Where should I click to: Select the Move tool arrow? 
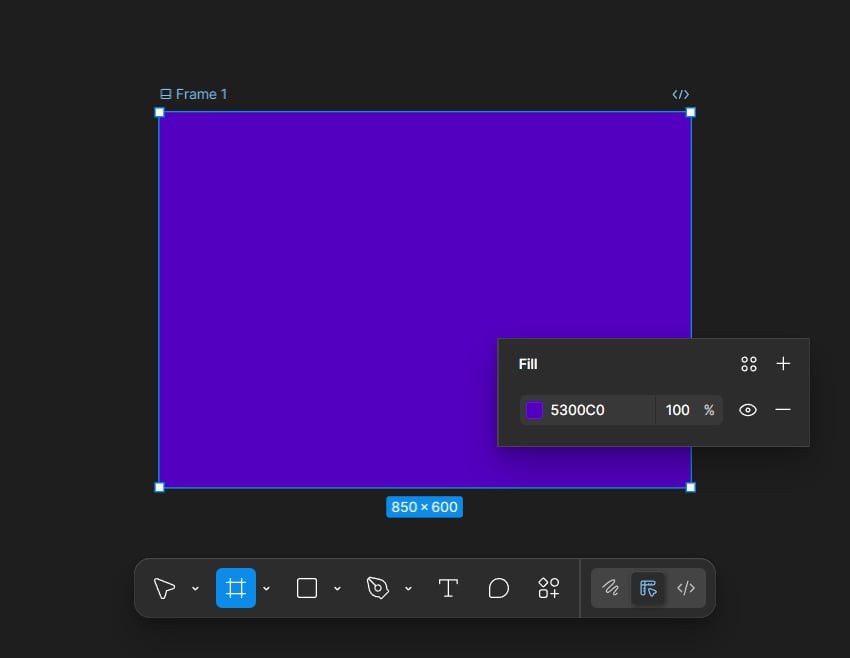tap(164, 588)
